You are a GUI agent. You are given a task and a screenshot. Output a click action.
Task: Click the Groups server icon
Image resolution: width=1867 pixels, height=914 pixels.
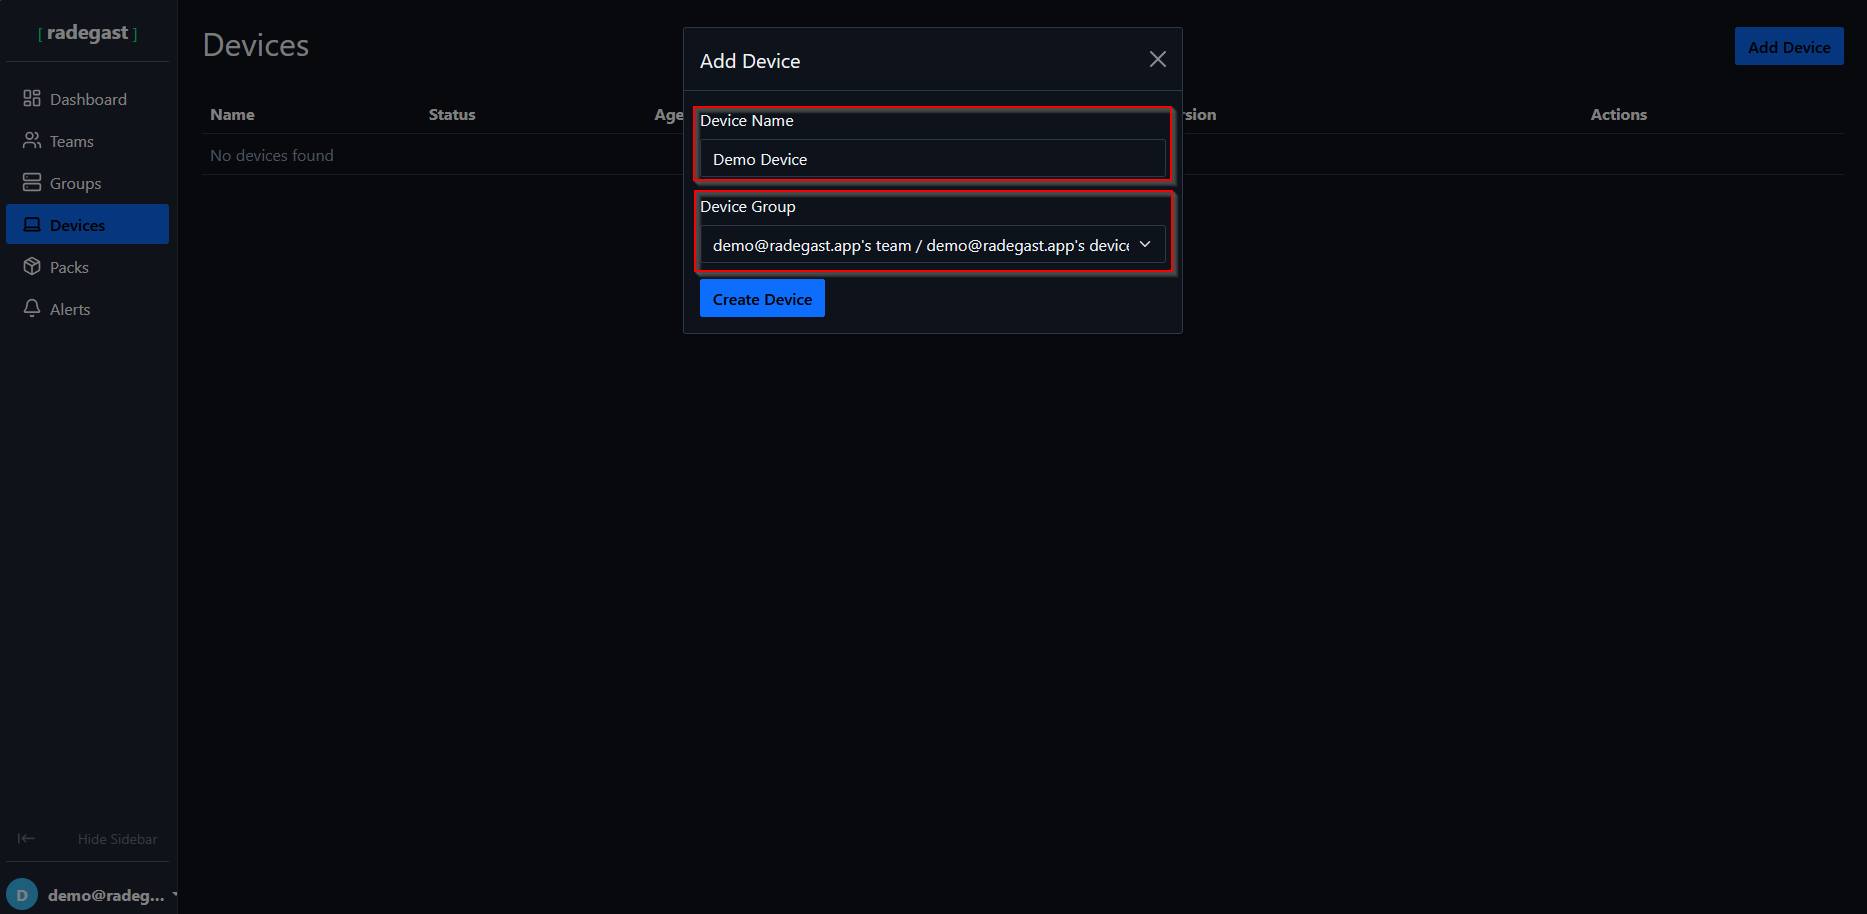32,182
